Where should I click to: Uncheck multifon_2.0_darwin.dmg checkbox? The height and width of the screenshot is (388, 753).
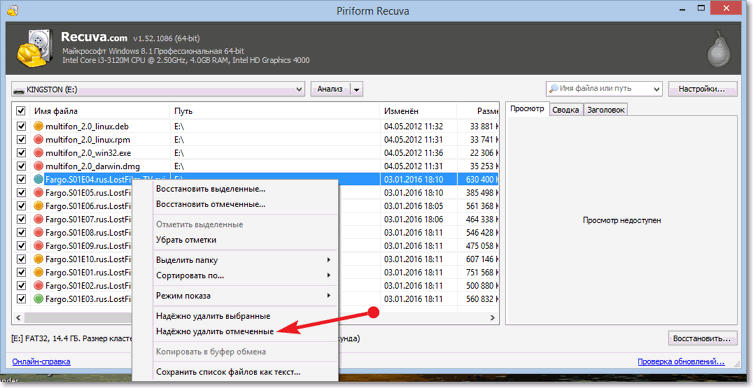click(21, 166)
